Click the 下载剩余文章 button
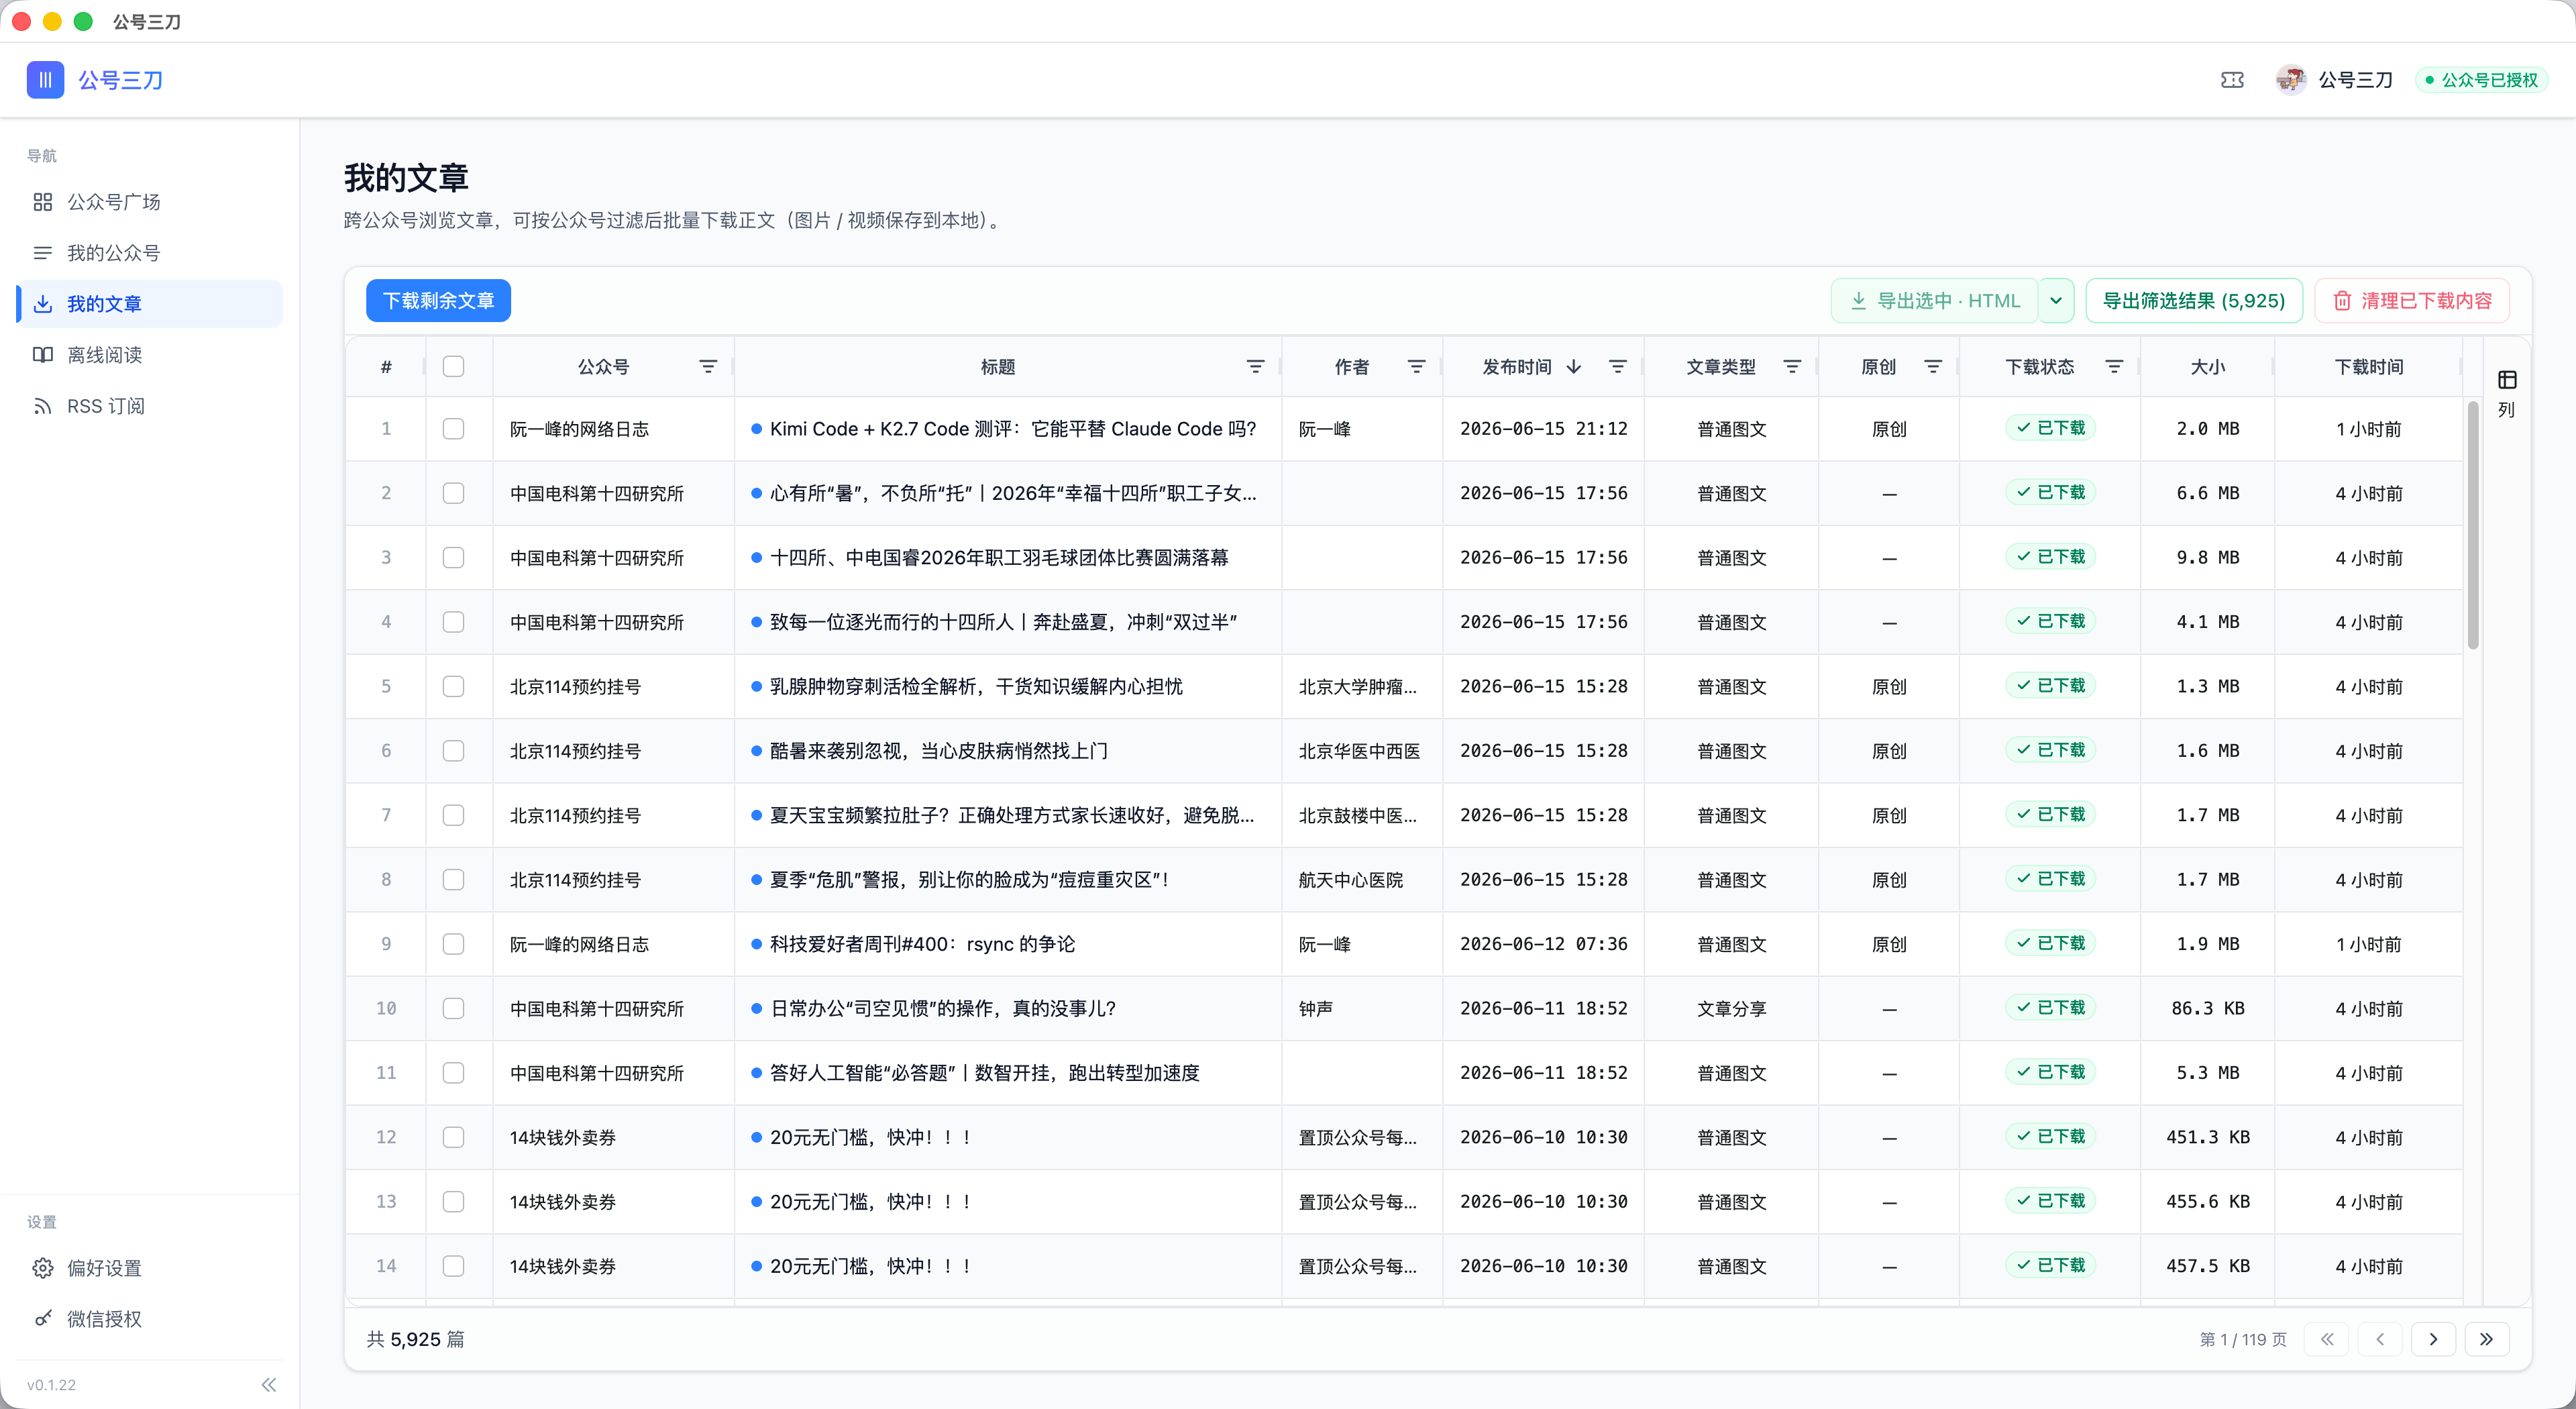This screenshot has height=1409, width=2576. click(x=438, y=301)
